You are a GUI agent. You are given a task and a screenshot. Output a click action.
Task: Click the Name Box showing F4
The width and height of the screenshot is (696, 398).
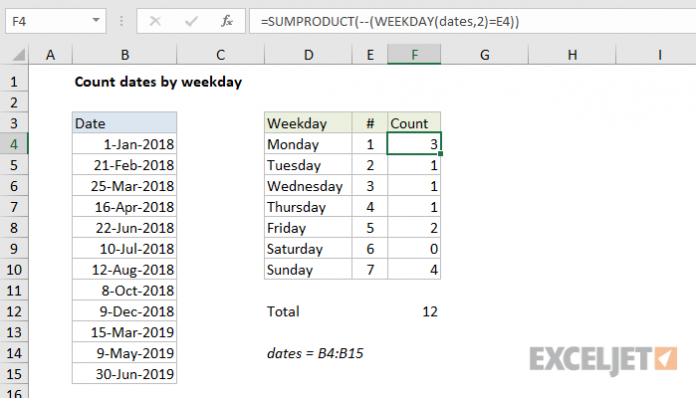(55, 21)
